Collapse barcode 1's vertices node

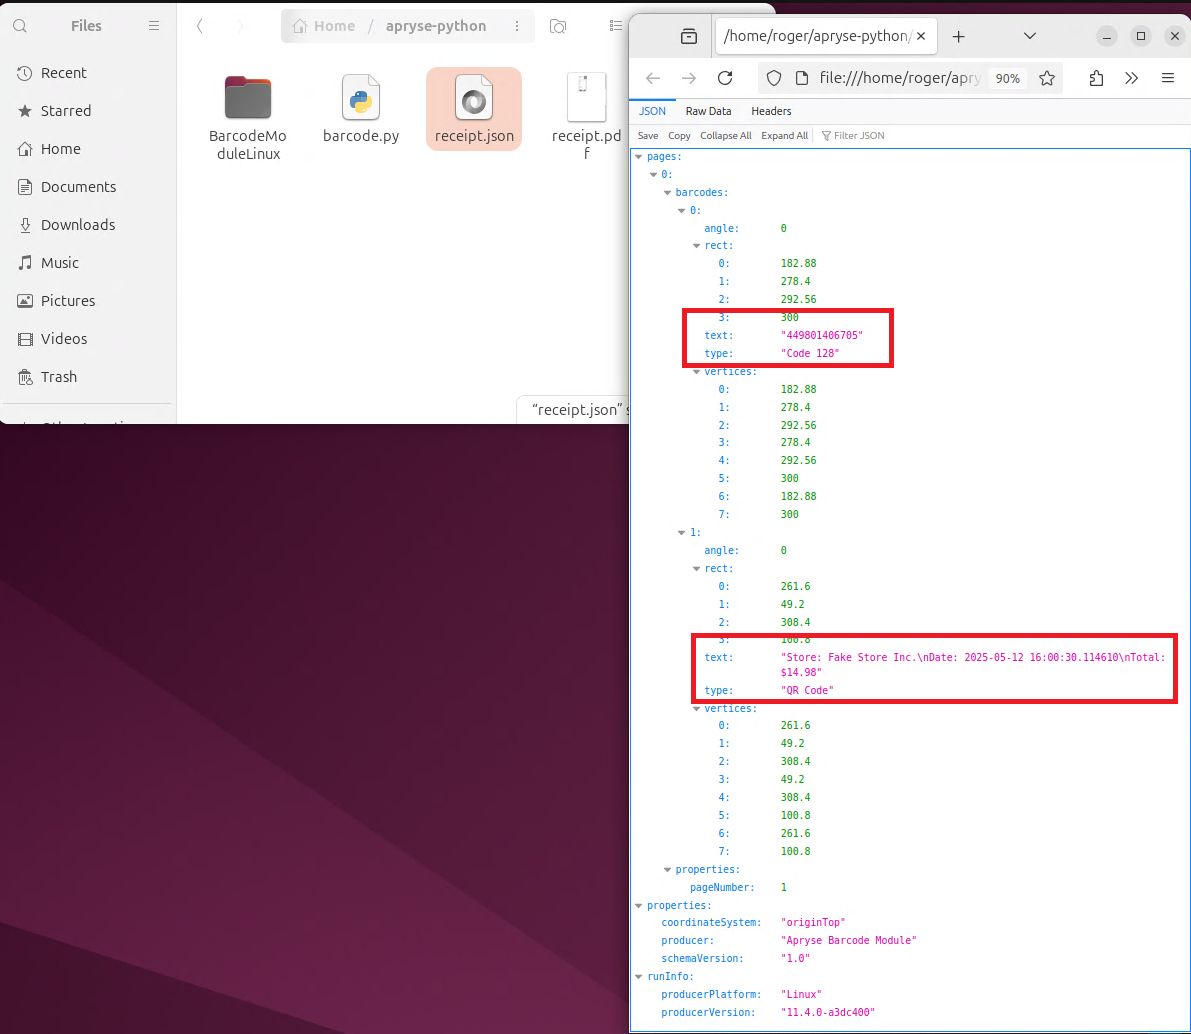click(x=697, y=708)
